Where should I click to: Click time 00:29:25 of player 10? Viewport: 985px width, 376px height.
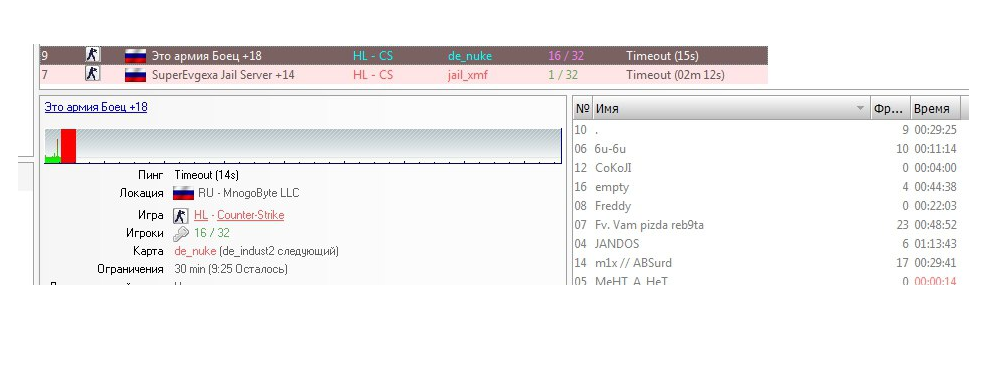pos(935,131)
